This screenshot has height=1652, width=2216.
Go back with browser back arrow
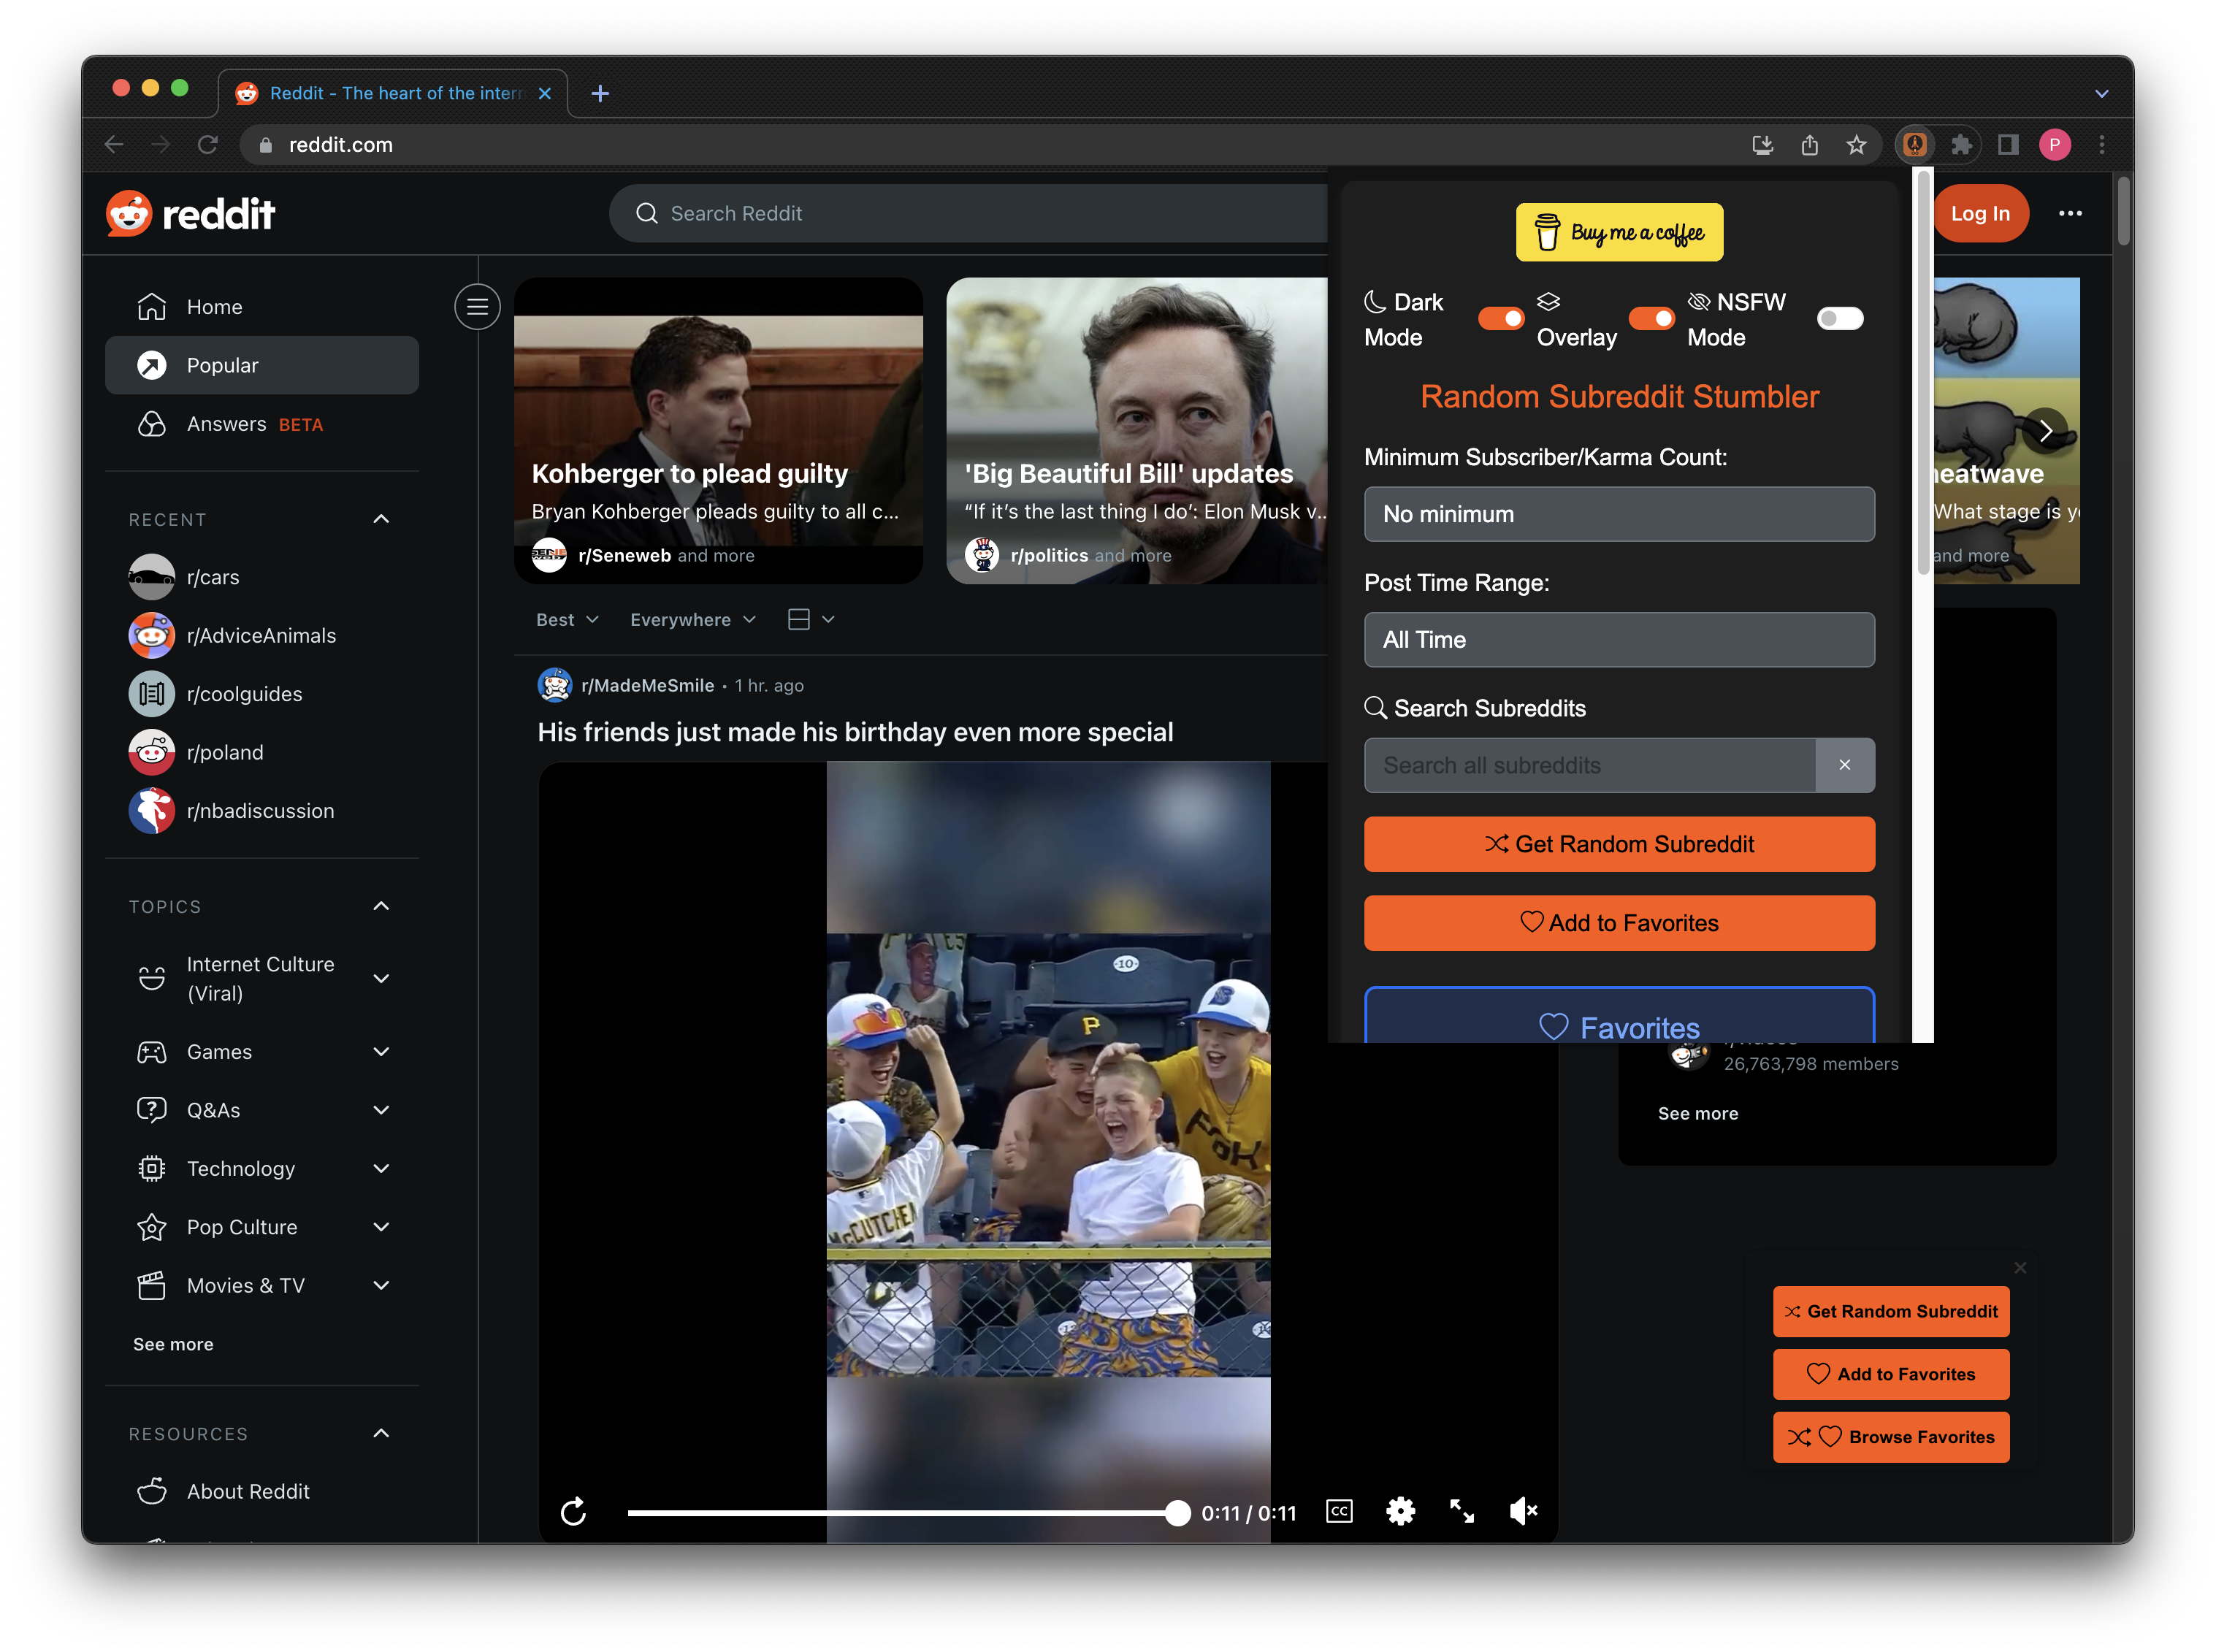click(114, 145)
